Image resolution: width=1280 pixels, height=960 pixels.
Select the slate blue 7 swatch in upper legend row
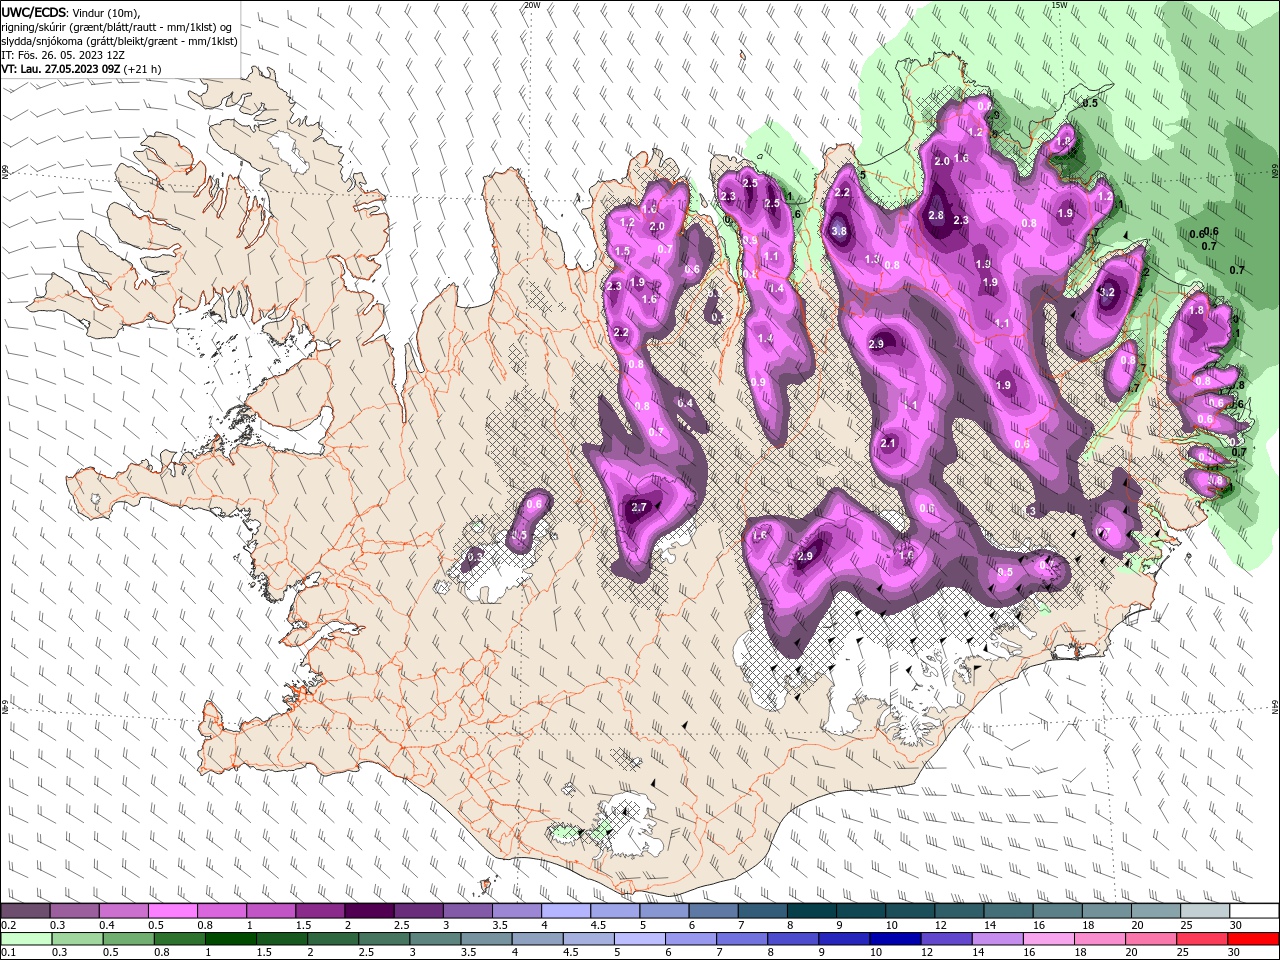[763, 910]
